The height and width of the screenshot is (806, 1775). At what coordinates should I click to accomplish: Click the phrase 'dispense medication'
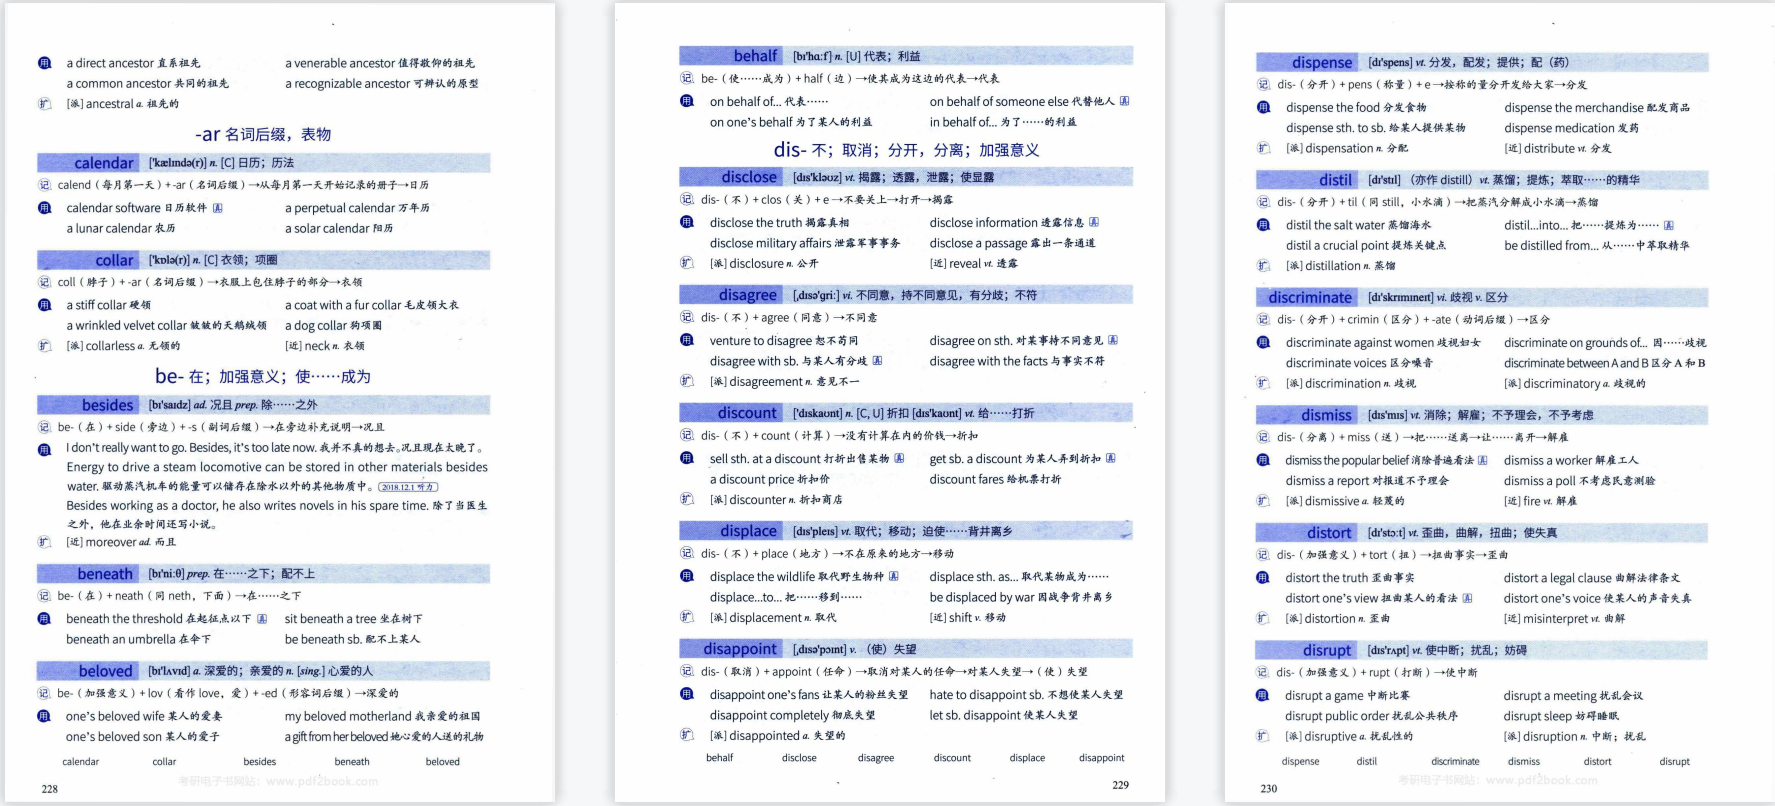(x=1559, y=128)
